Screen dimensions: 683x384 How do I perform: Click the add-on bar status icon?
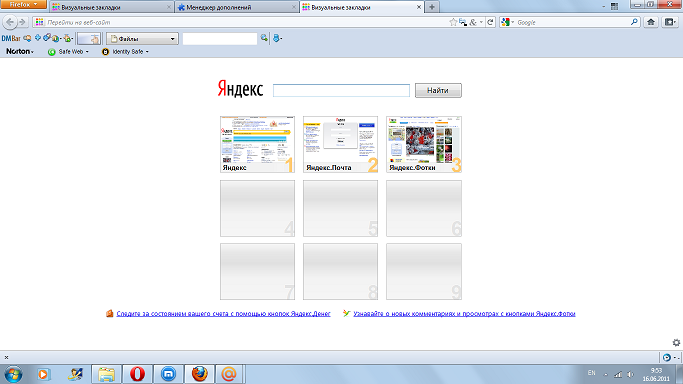(x=667, y=357)
